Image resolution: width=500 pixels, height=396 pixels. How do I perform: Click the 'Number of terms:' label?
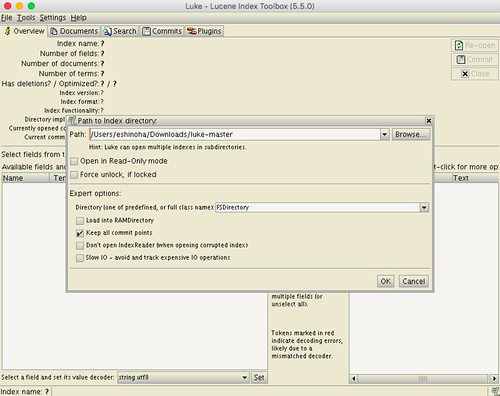(x=69, y=74)
